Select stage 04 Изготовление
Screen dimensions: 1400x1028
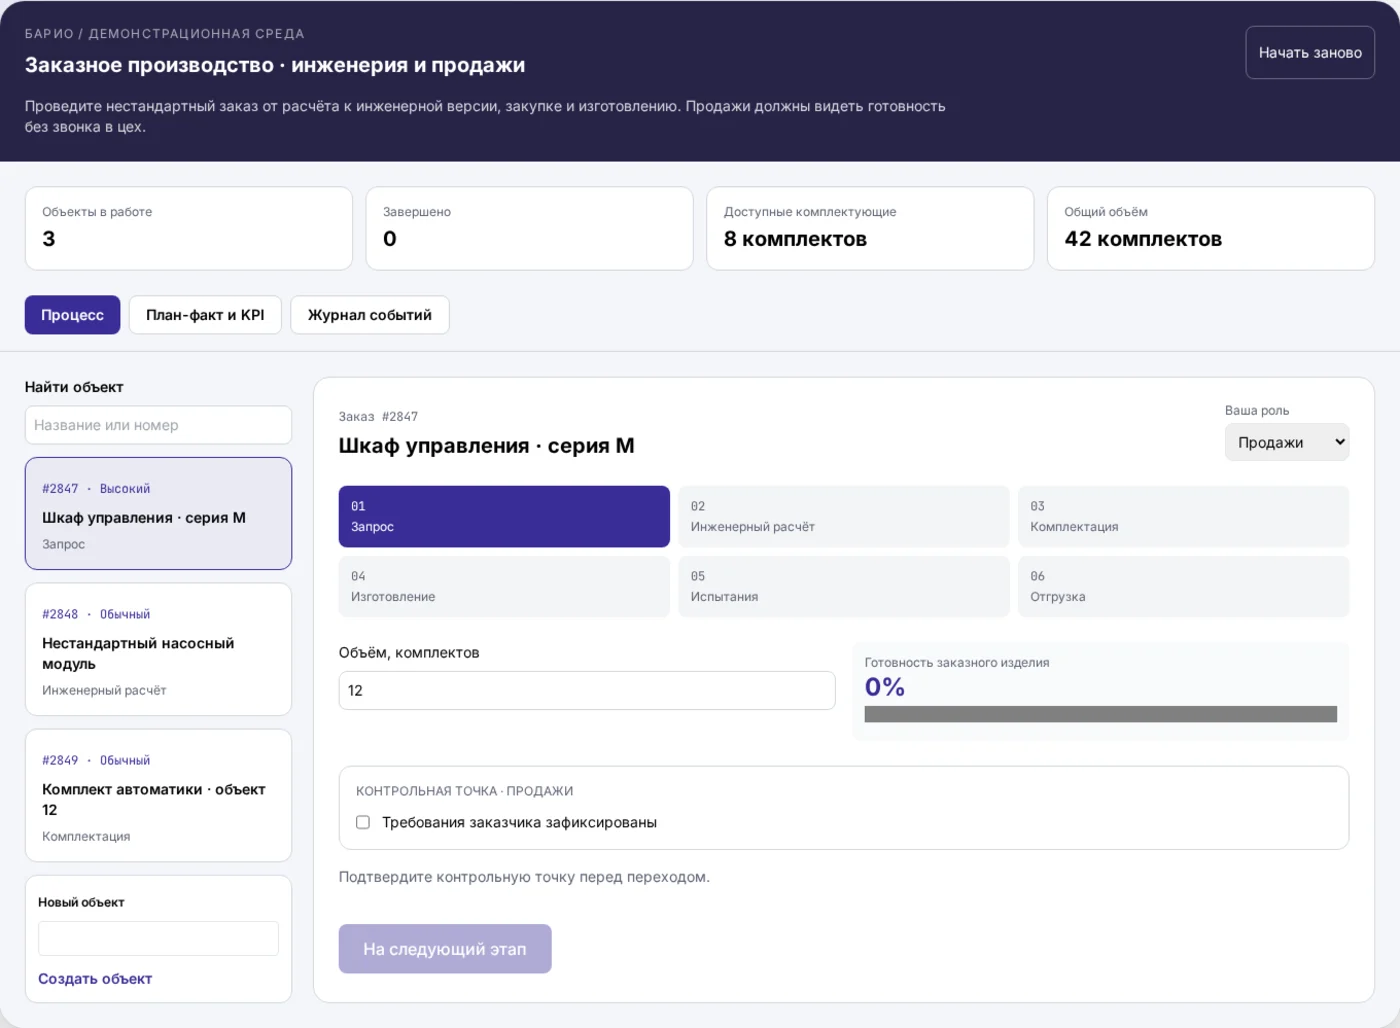(x=504, y=587)
